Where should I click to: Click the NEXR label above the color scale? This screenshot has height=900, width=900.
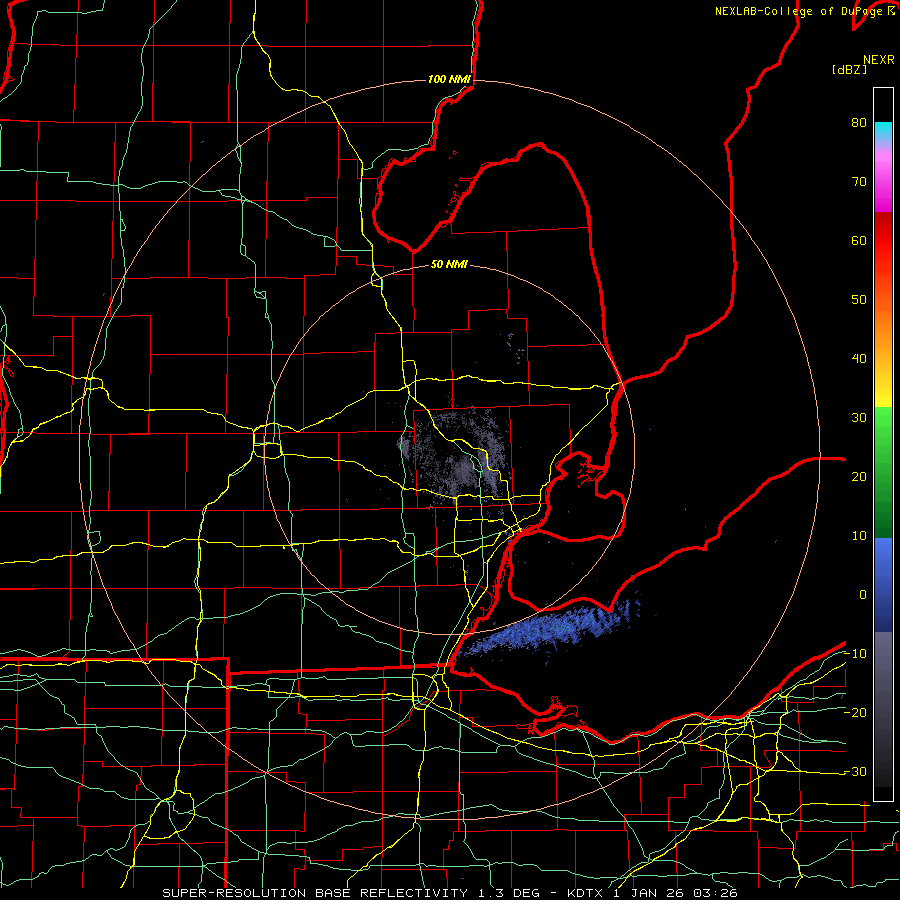879,60
